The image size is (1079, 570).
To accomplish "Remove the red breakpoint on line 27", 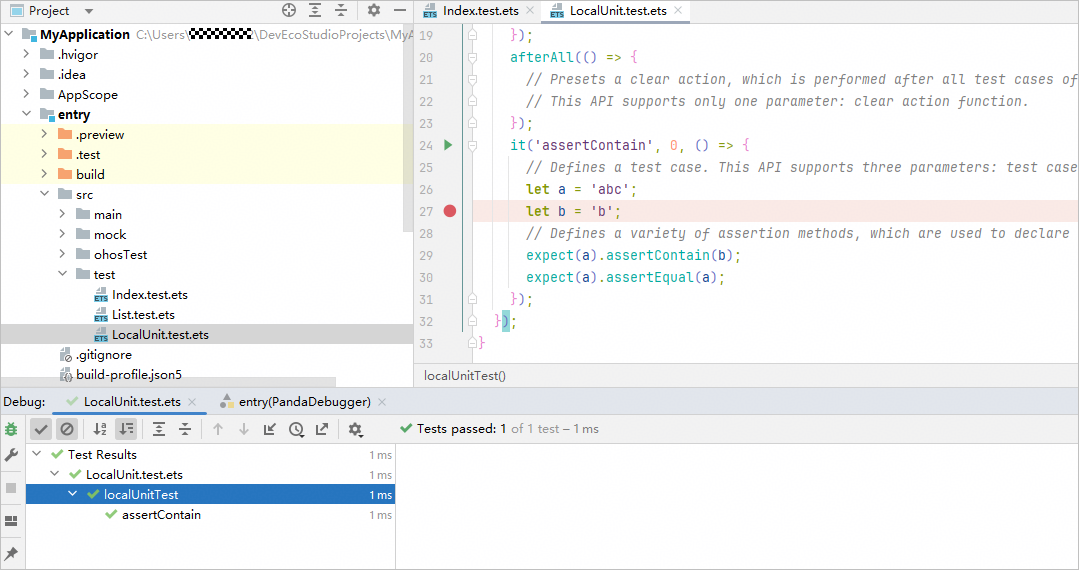I will pos(450,211).
